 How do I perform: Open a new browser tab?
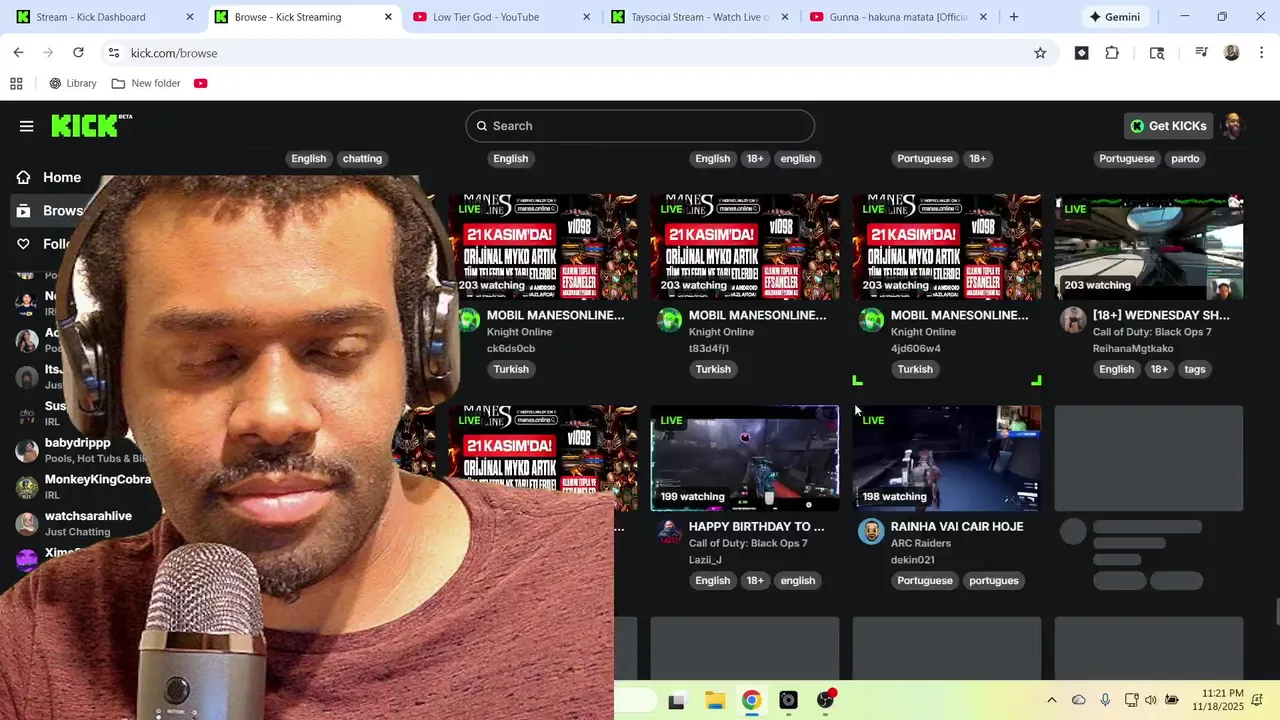[x=1014, y=17]
